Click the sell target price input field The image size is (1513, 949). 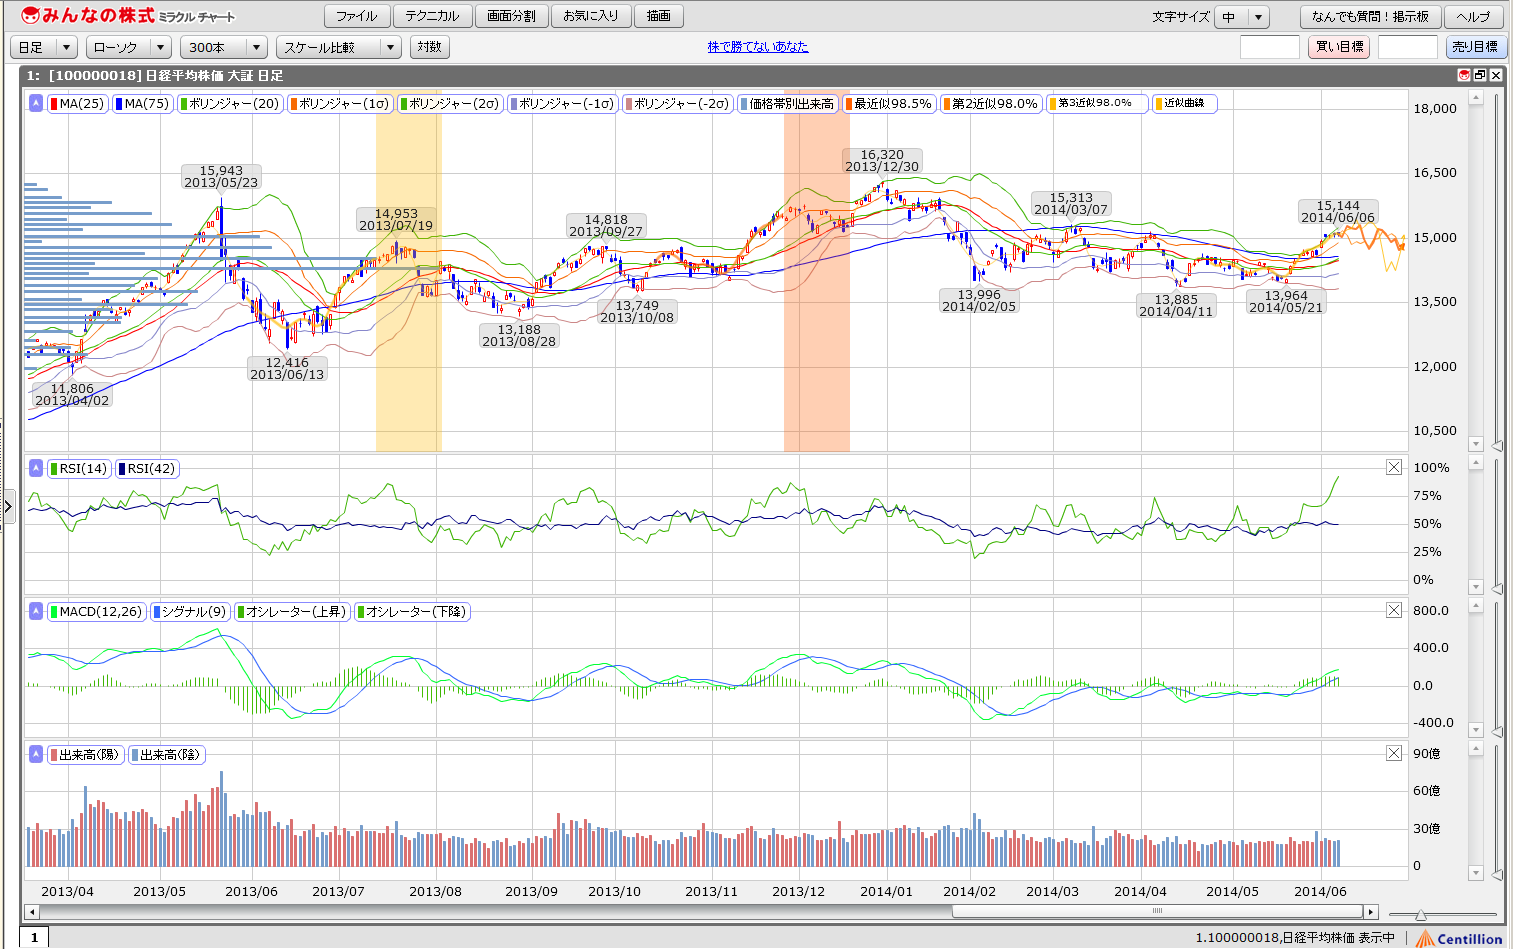pyautogui.click(x=1407, y=47)
